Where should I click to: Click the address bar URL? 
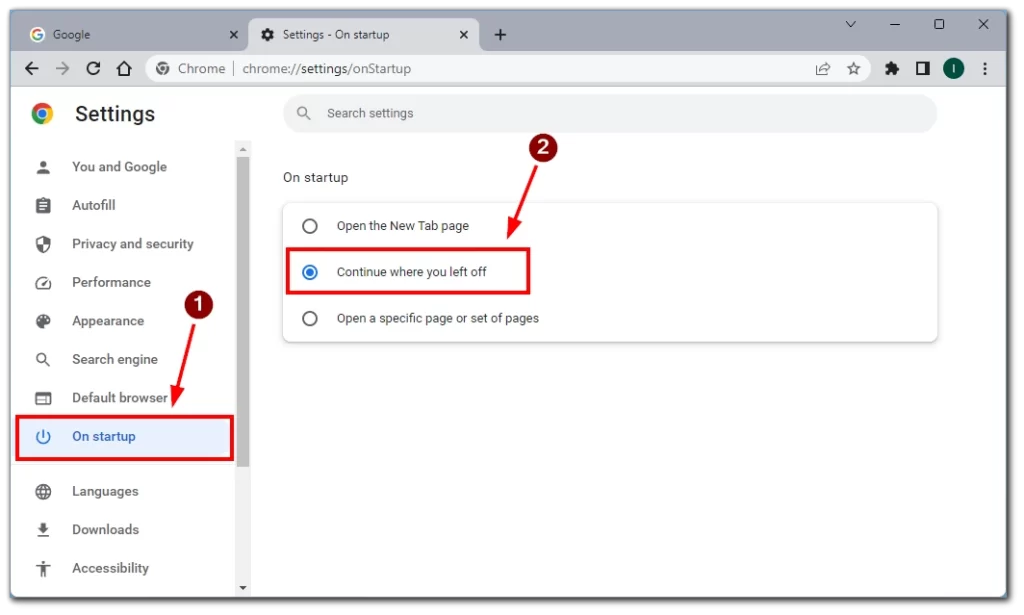[x=327, y=69]
